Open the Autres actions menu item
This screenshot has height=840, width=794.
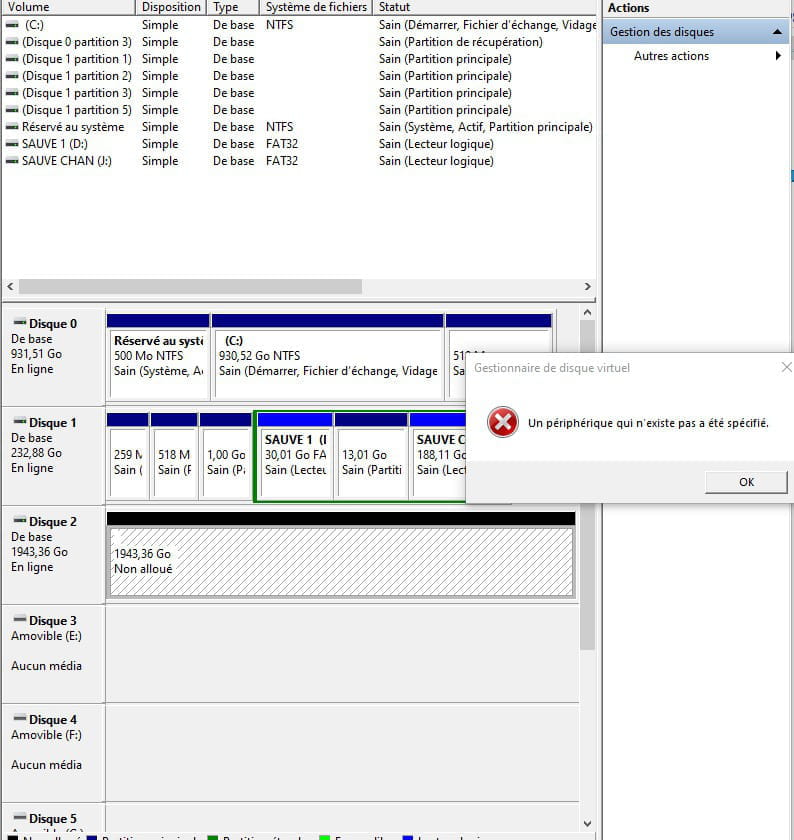point(671,56)
